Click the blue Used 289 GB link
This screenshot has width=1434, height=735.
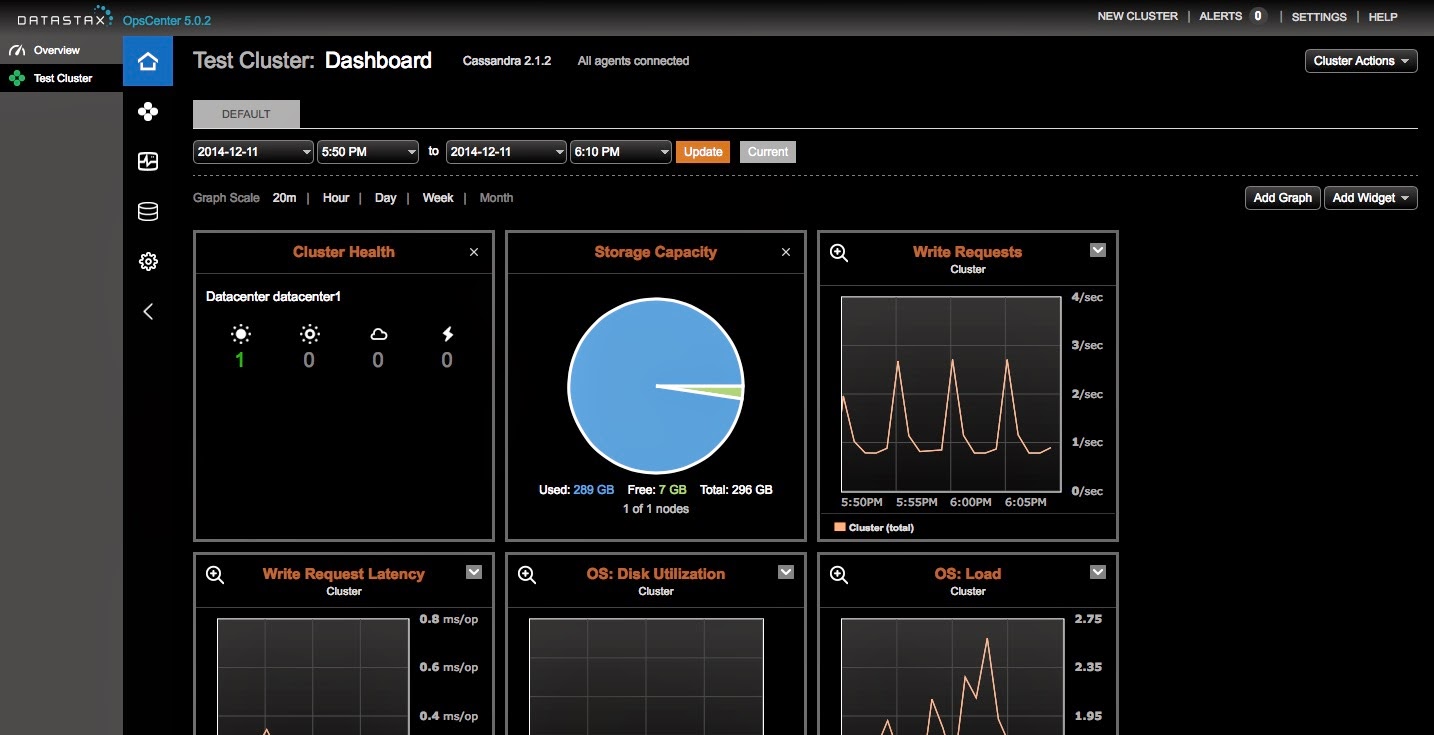(x=595, y=489)
